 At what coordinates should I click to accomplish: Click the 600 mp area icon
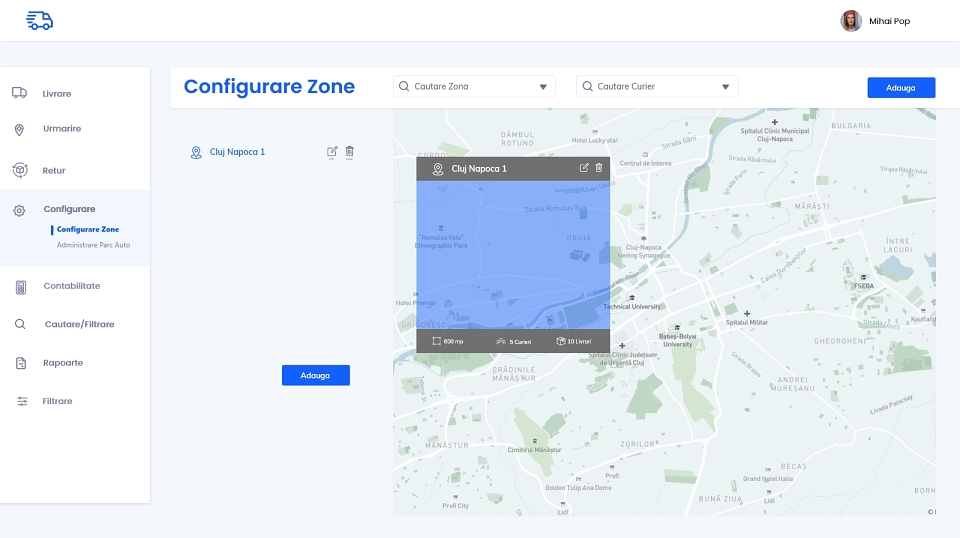coord(437,341)
